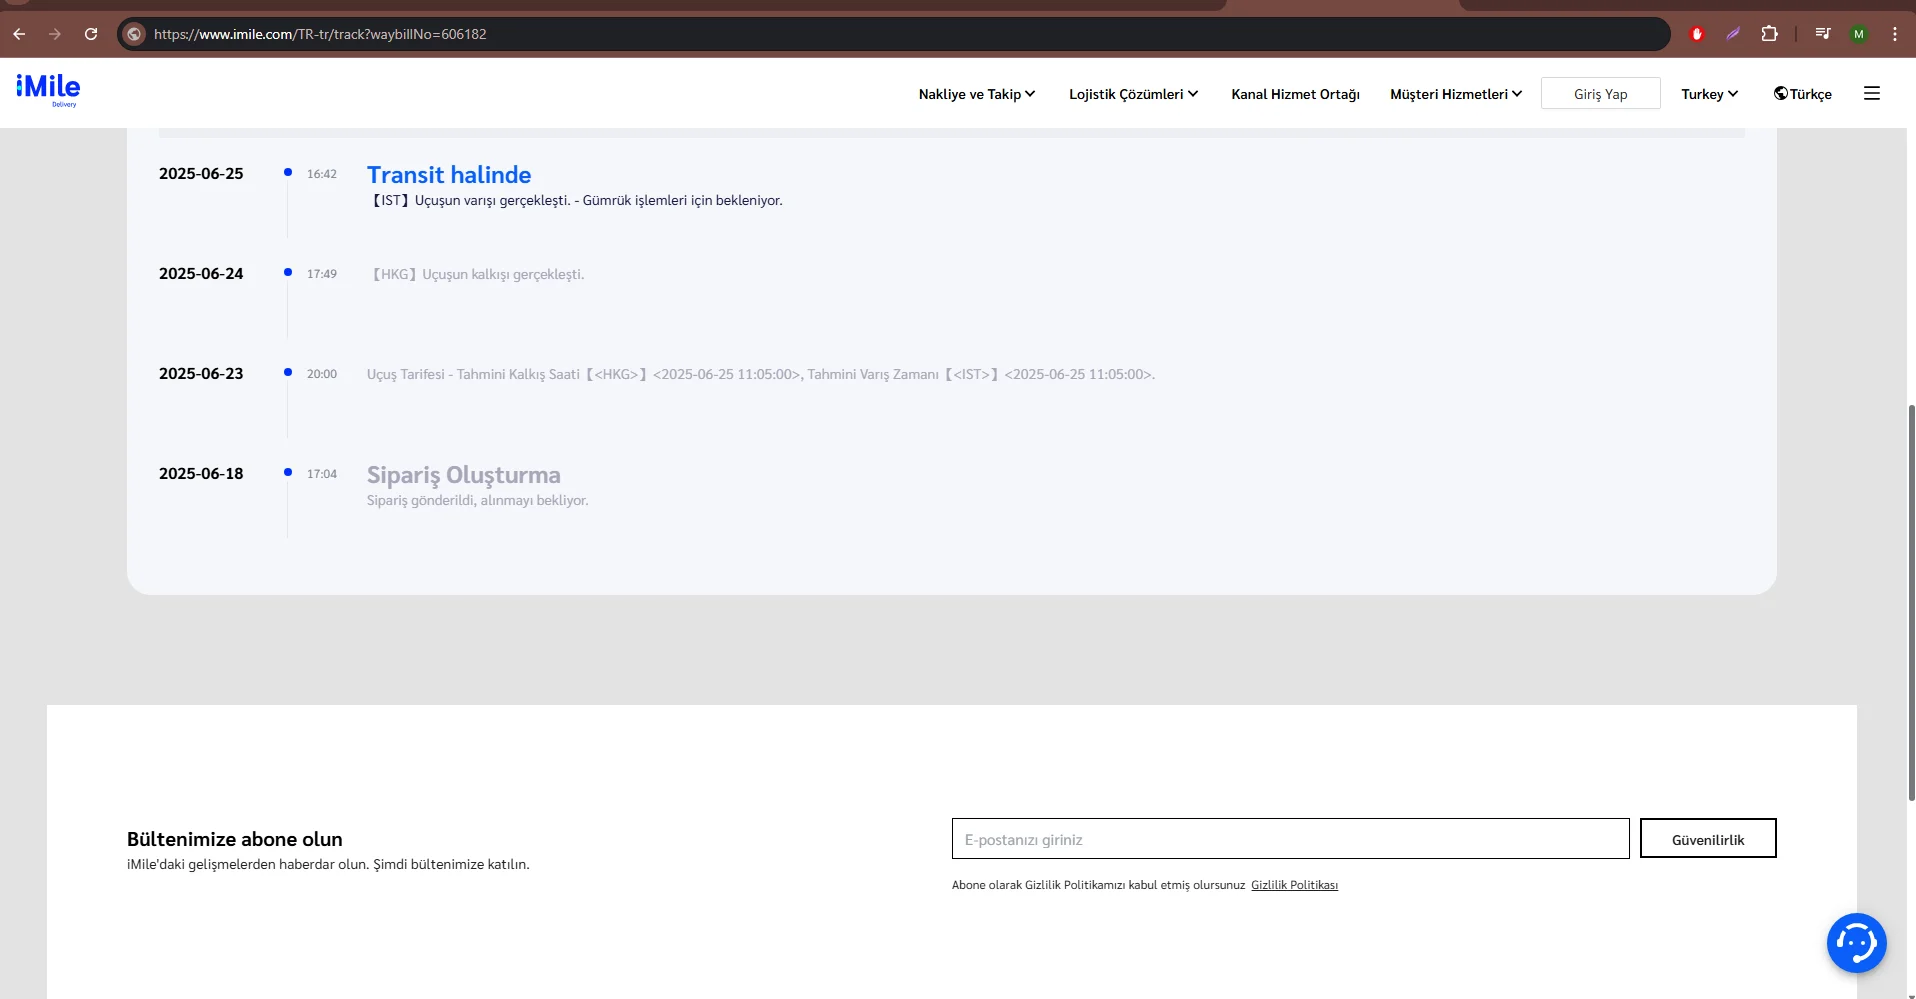Click the 16:42 timestamp
Screen dimensions: 1916x999
coord(322,174)
